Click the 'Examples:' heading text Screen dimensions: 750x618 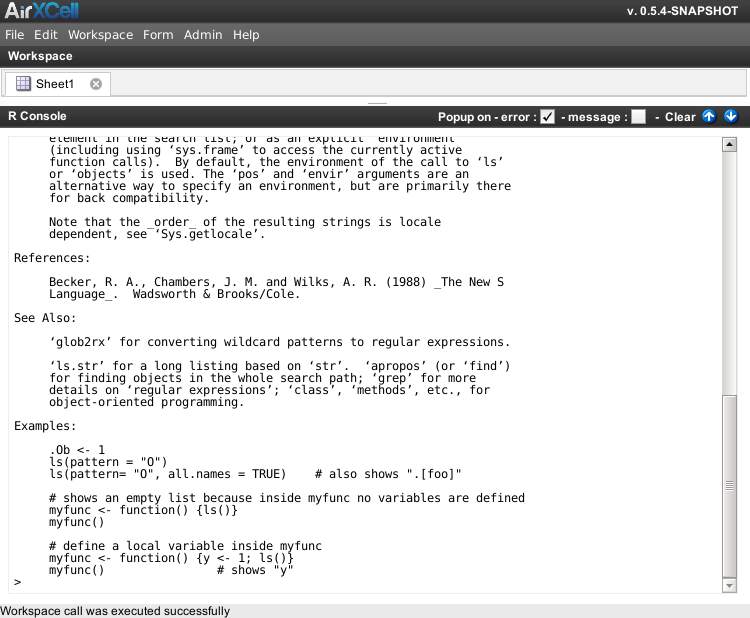[x=44, y=426]
